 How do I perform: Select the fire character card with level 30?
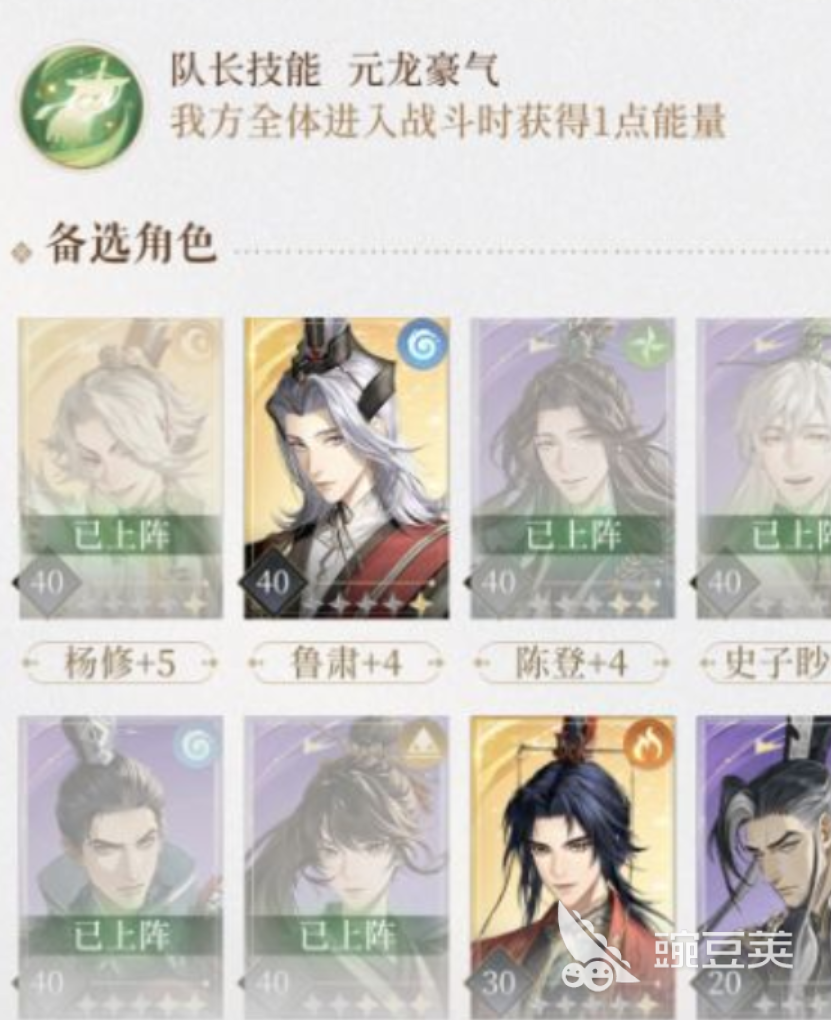tap(573, 867)
